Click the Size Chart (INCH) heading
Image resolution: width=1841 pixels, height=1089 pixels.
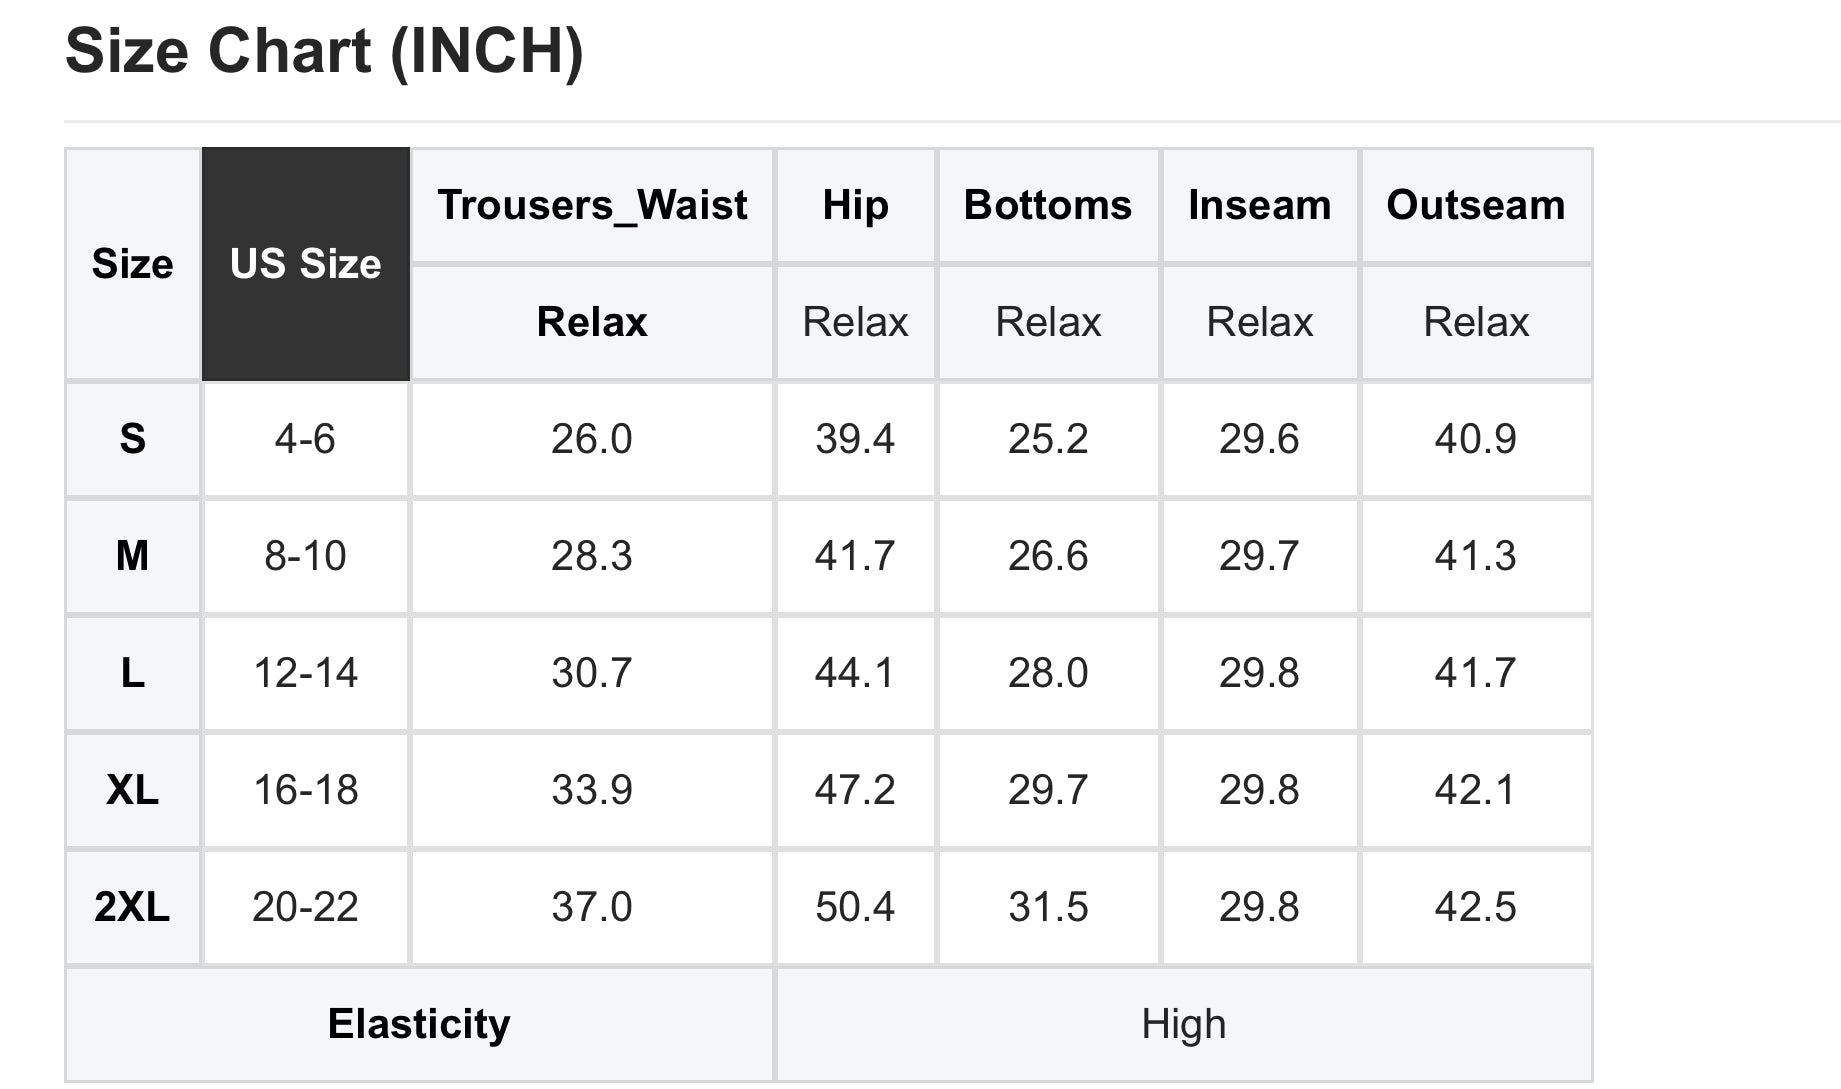(x=324, y=51)
